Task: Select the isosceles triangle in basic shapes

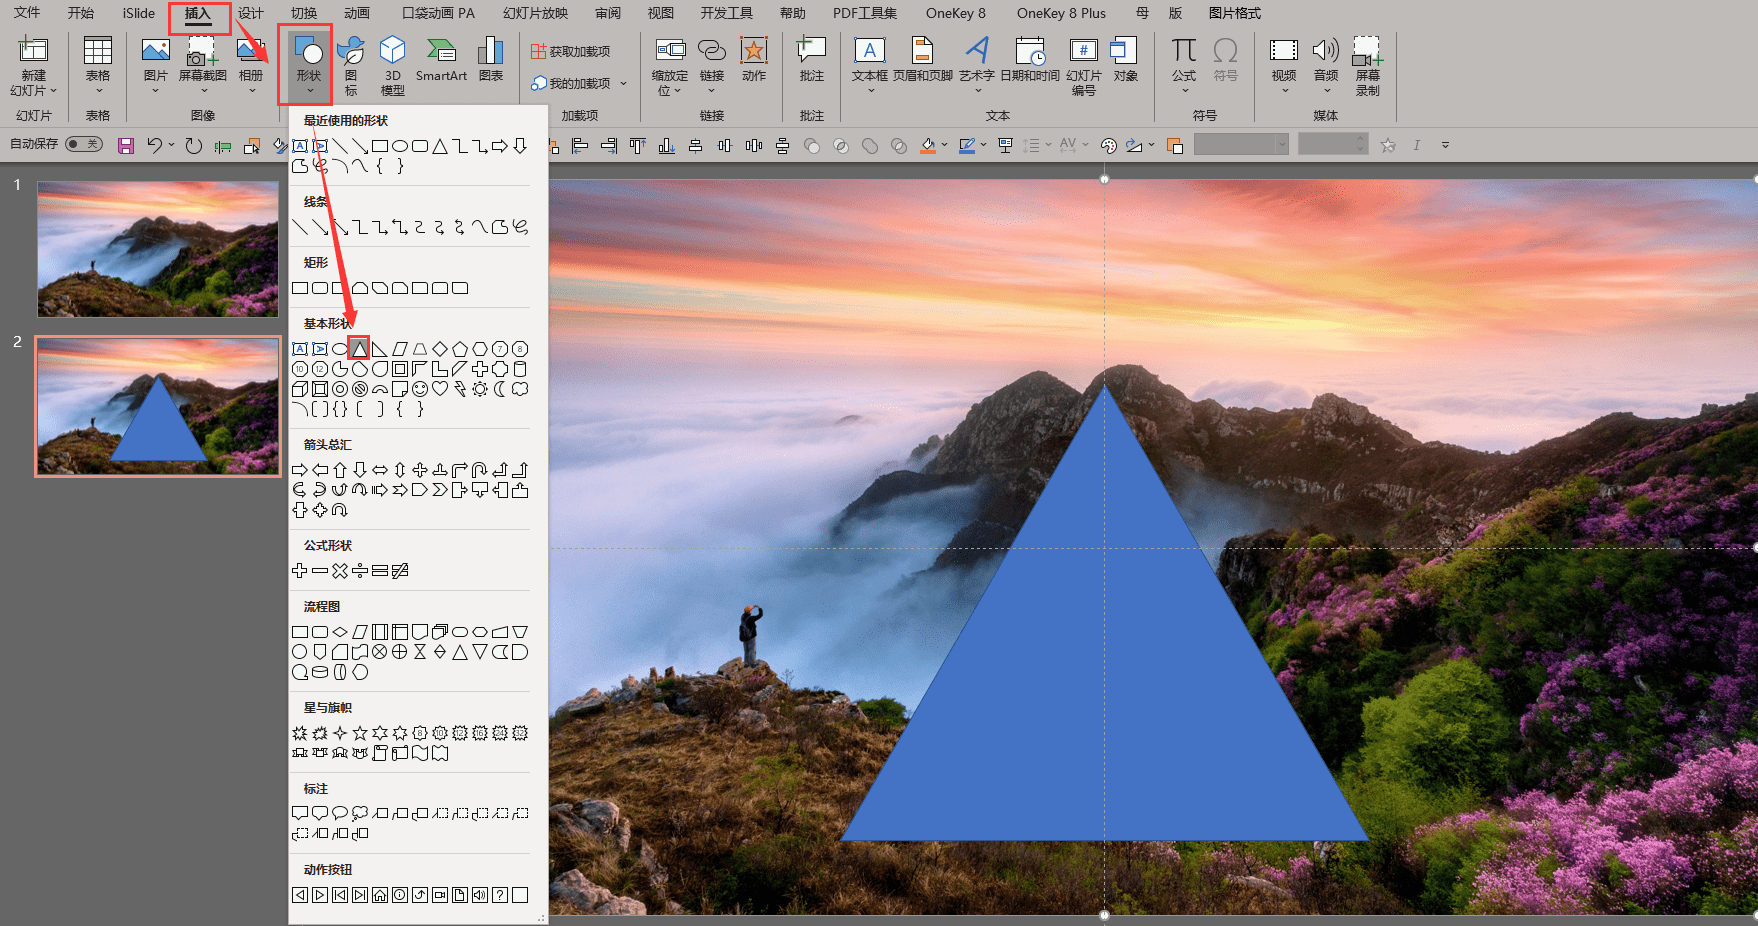Action: 360,349
